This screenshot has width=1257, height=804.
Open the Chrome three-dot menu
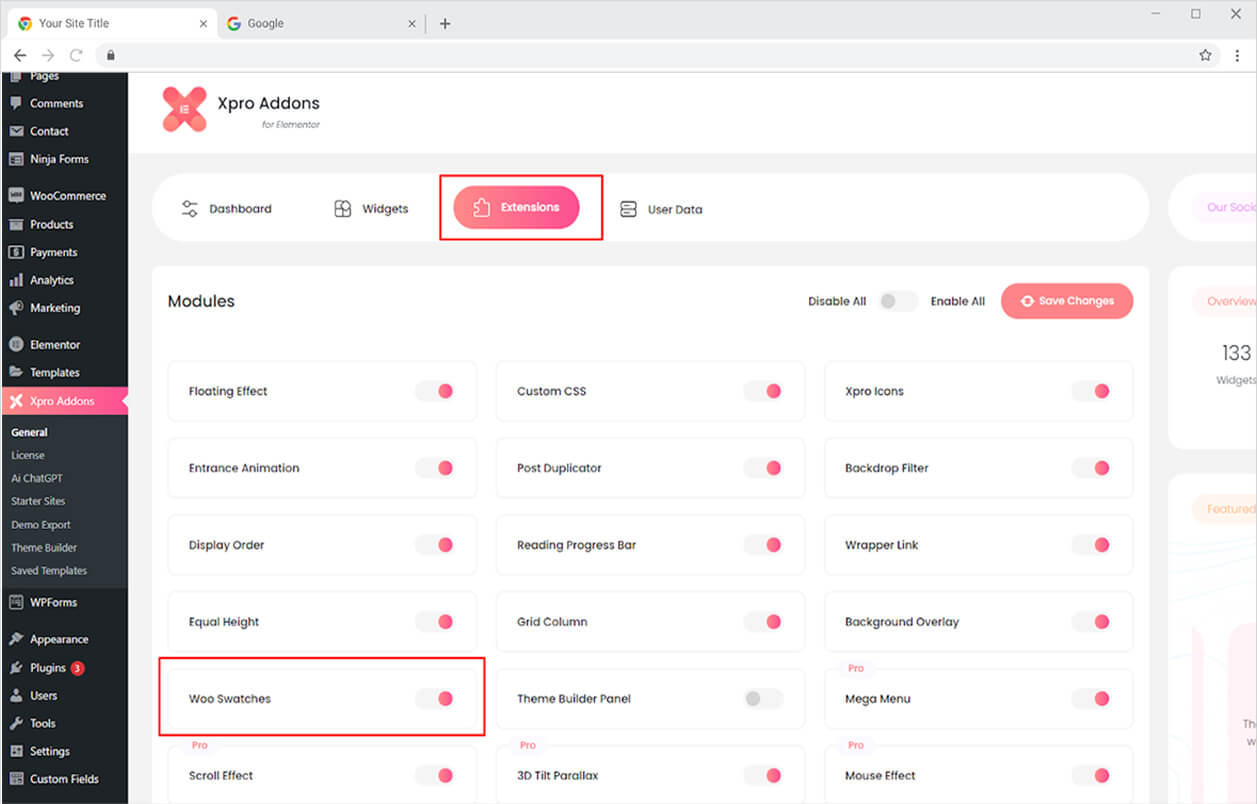(1237, 55)
